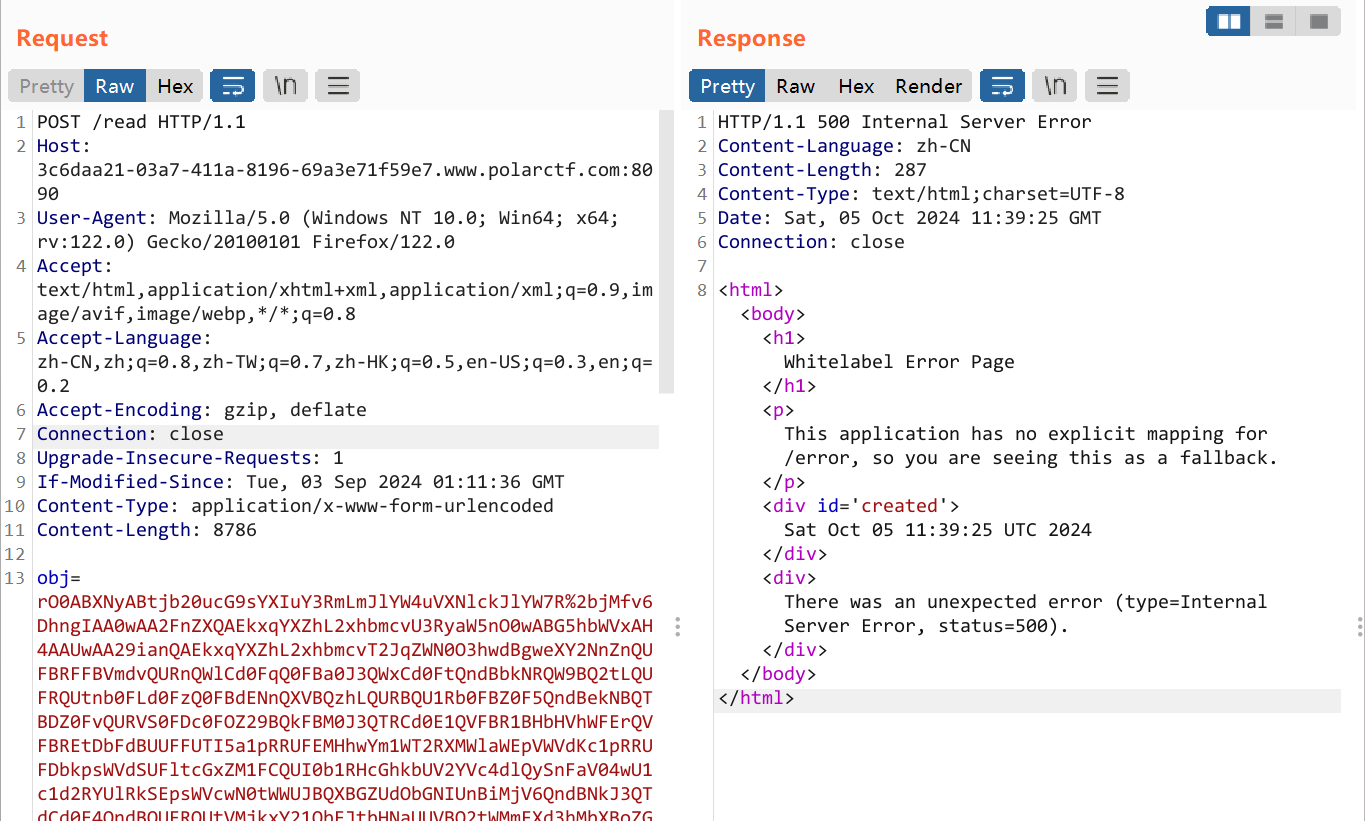The image size is (1365, 821).
Task: Click the 'Content-Length: 8786' line
Action: pyautogui.click(x=147, y=530)
